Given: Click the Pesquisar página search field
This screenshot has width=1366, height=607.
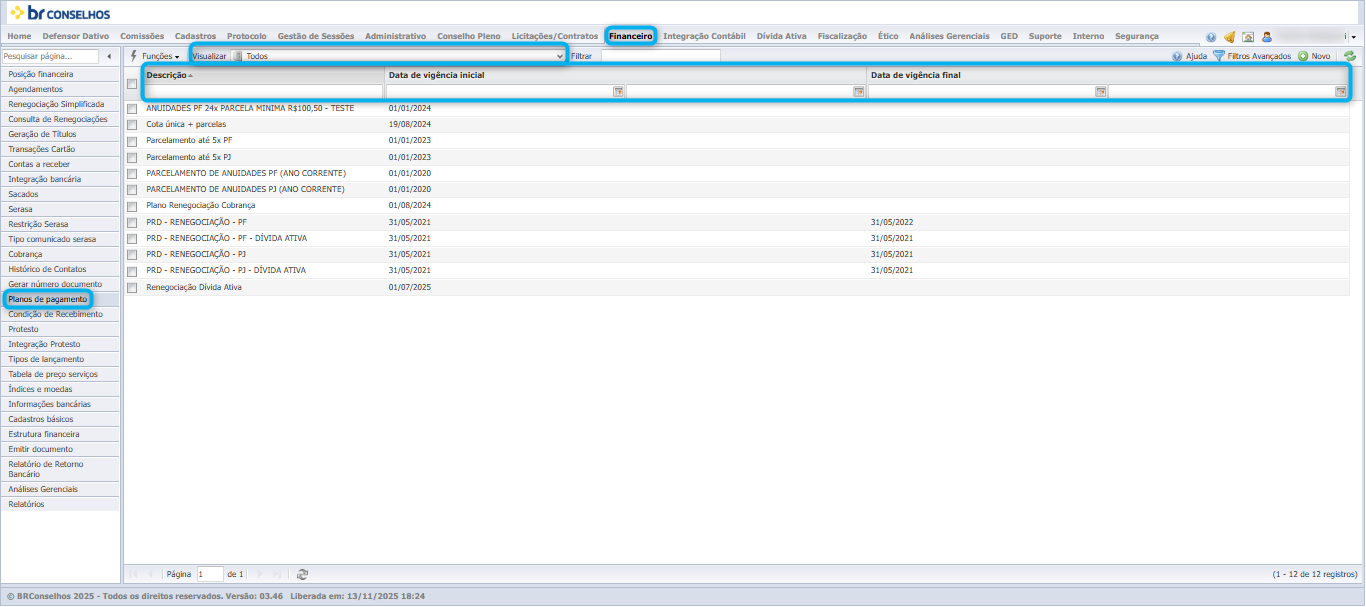Looking at the screenshot, I should click(50, 57).
